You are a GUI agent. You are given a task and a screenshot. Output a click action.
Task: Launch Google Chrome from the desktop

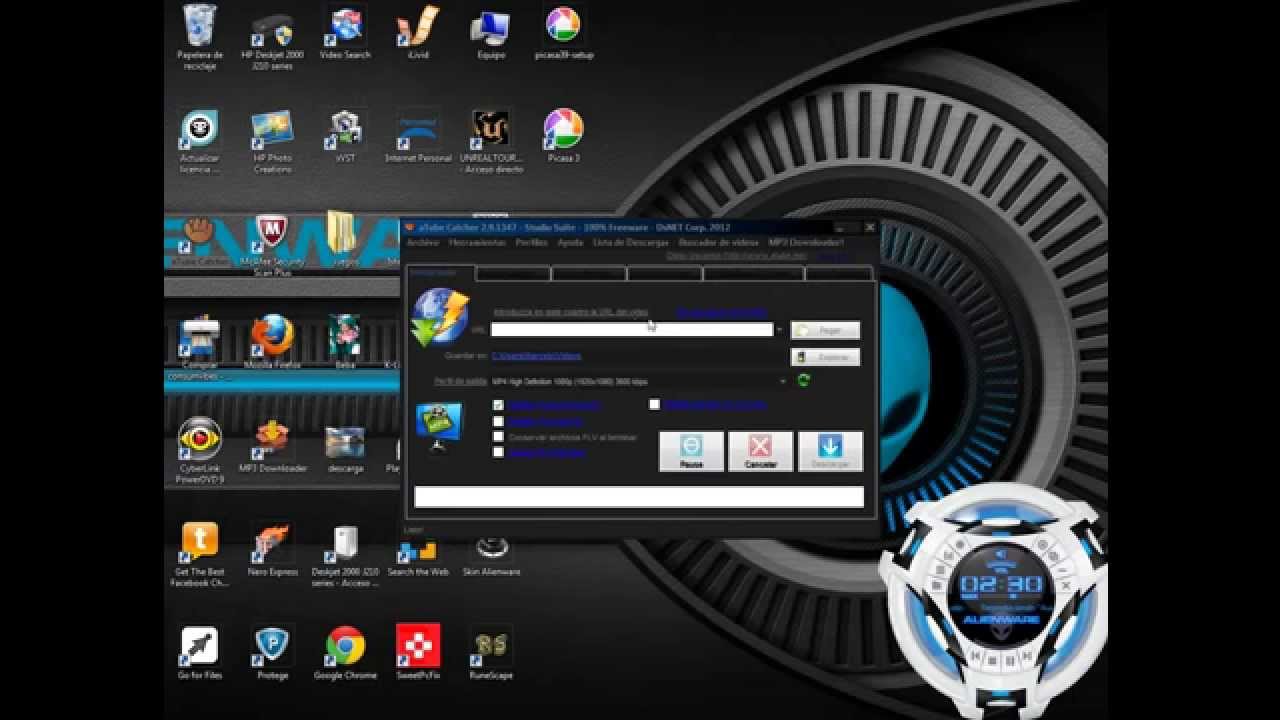(x=345, y=654)
